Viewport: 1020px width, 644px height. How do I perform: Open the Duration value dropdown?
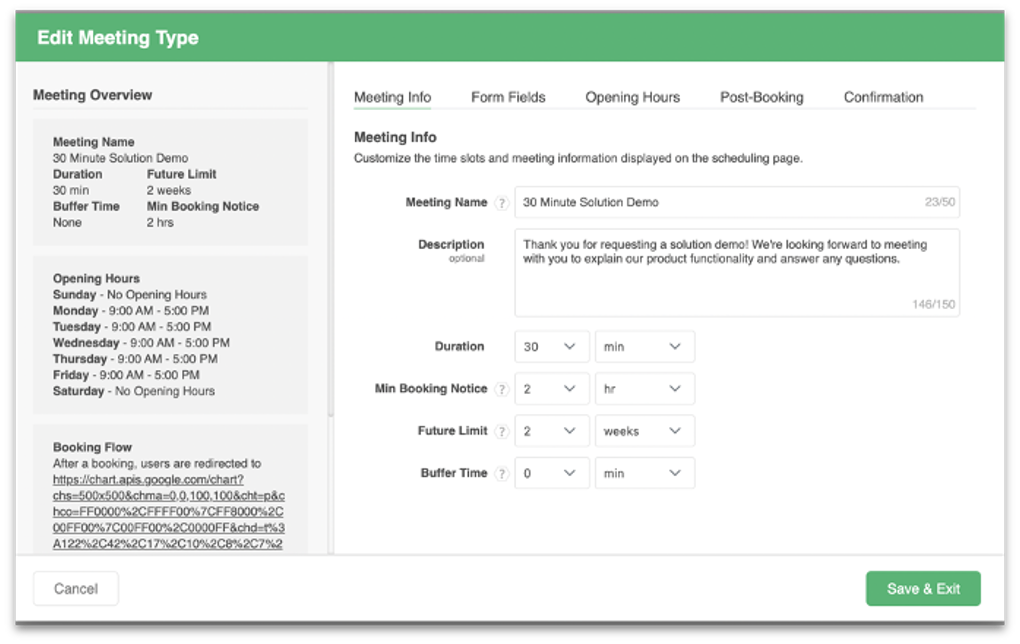[551, 347]
